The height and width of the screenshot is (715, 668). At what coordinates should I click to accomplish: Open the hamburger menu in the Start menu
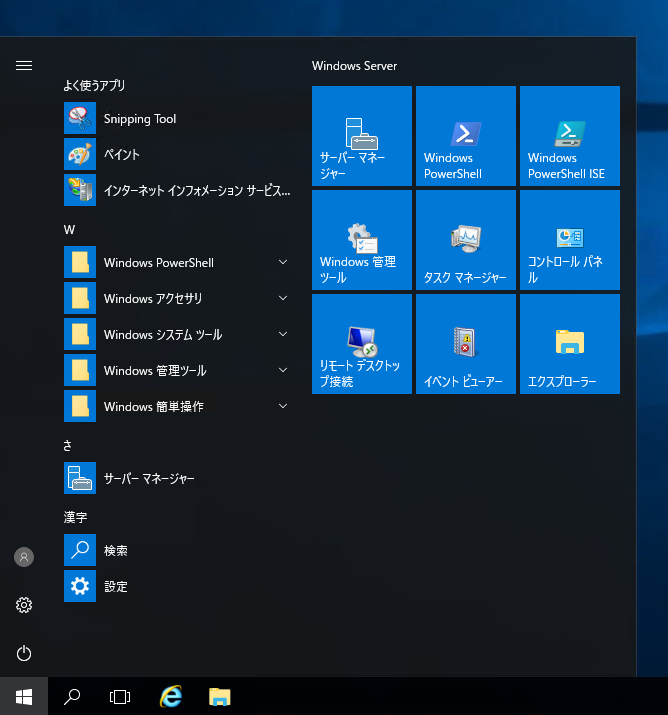click(x=24, y=66)
